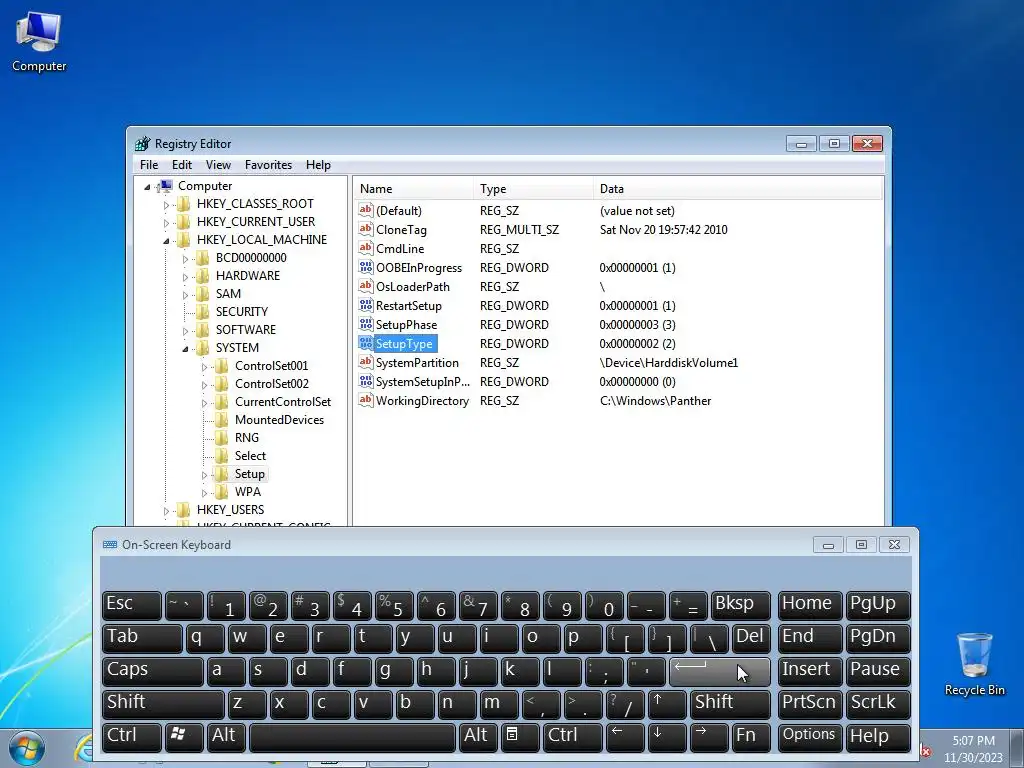Click the CloneTag string value icon
The image size is (1024, 768).
click(366, 229)
